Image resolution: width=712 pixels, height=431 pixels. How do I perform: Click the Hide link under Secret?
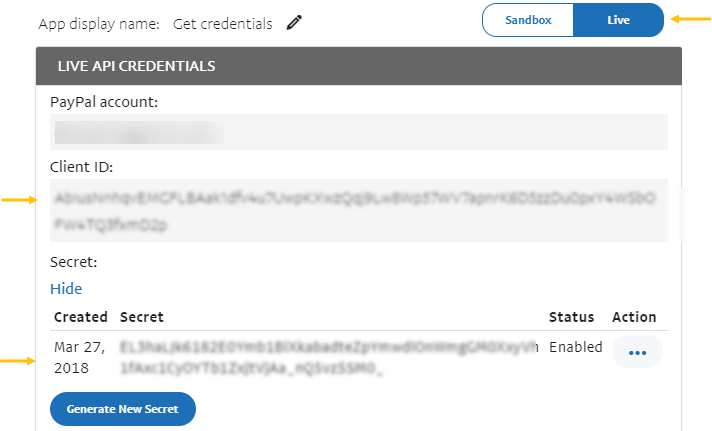(x=66, y=289)
